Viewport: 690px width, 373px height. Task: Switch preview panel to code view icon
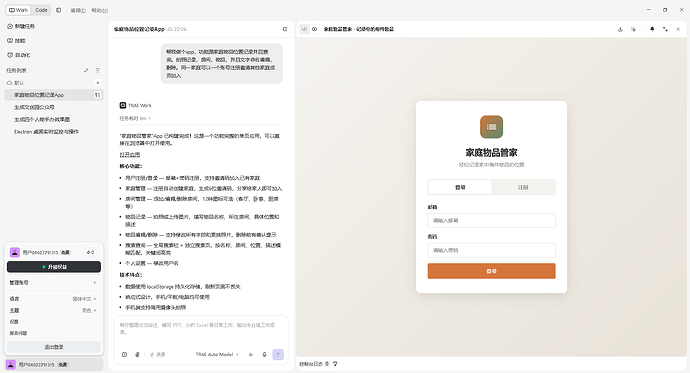304,29
